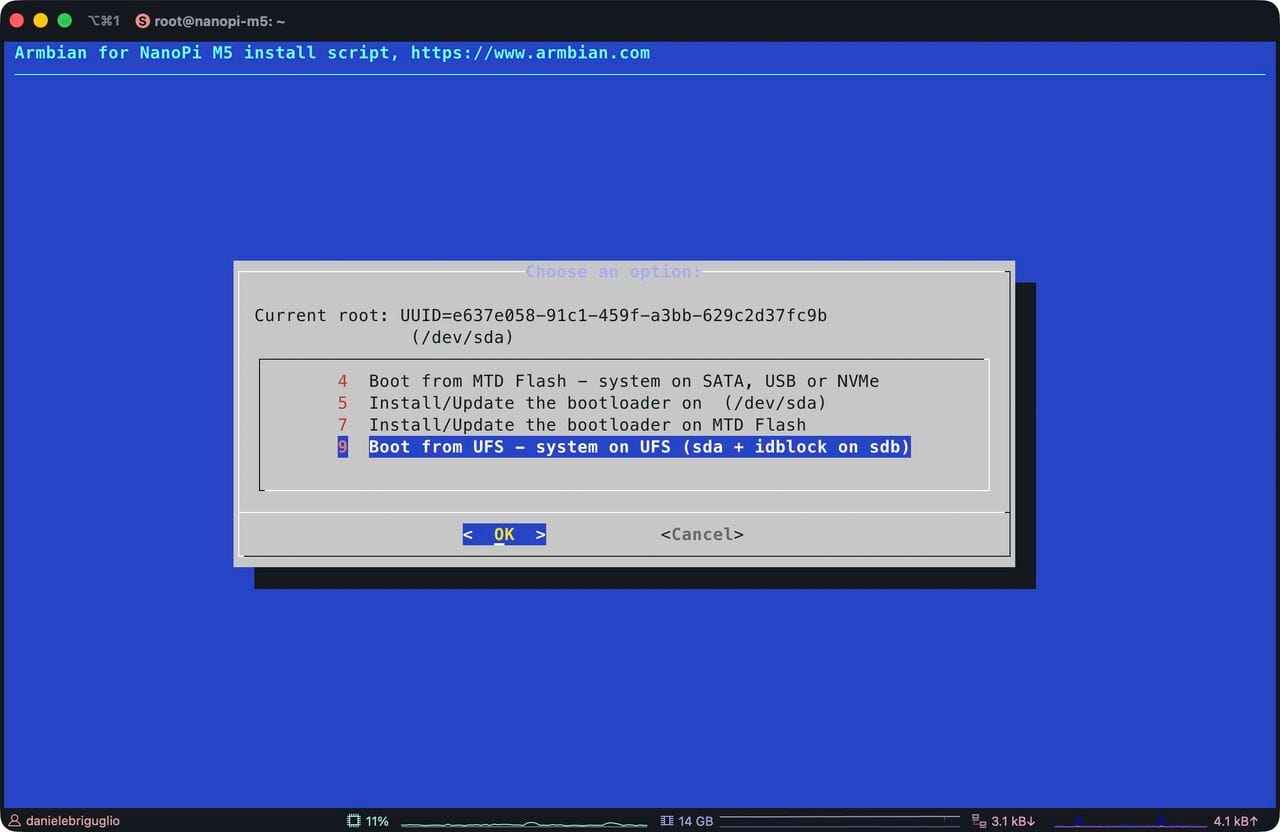Viewport: 1280px width, 832px height.
Task: Click the Cancel button in the dialog
Action: point(702,534)
